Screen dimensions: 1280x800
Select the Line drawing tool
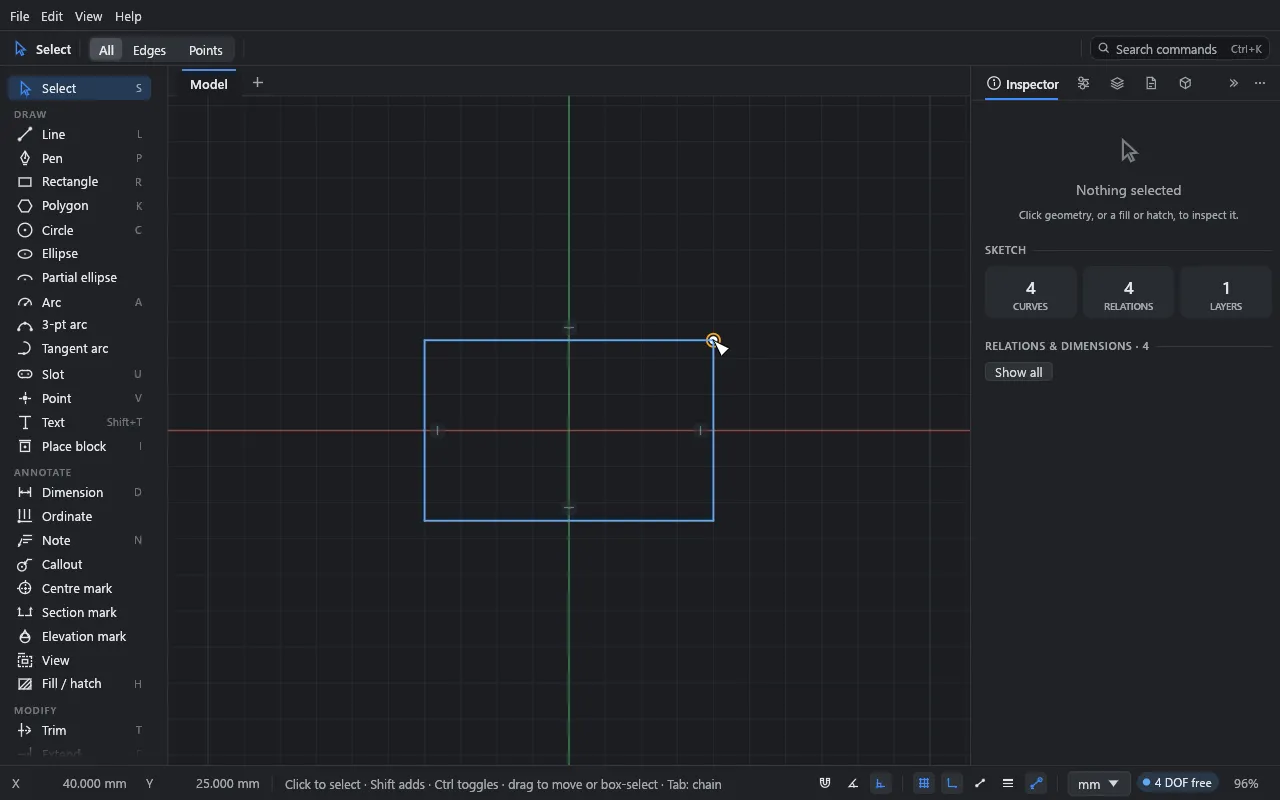pos(80,134)
